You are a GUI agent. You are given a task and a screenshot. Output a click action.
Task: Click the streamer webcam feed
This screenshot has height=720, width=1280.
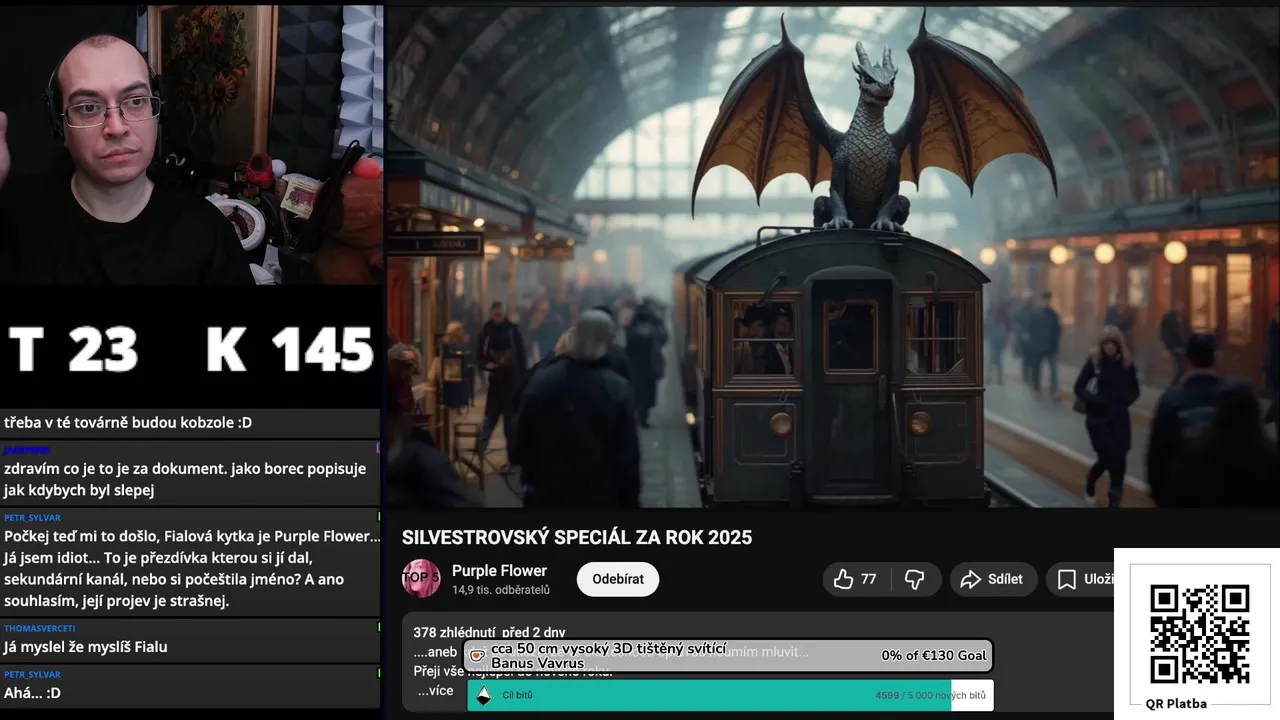tap(191, 145)
